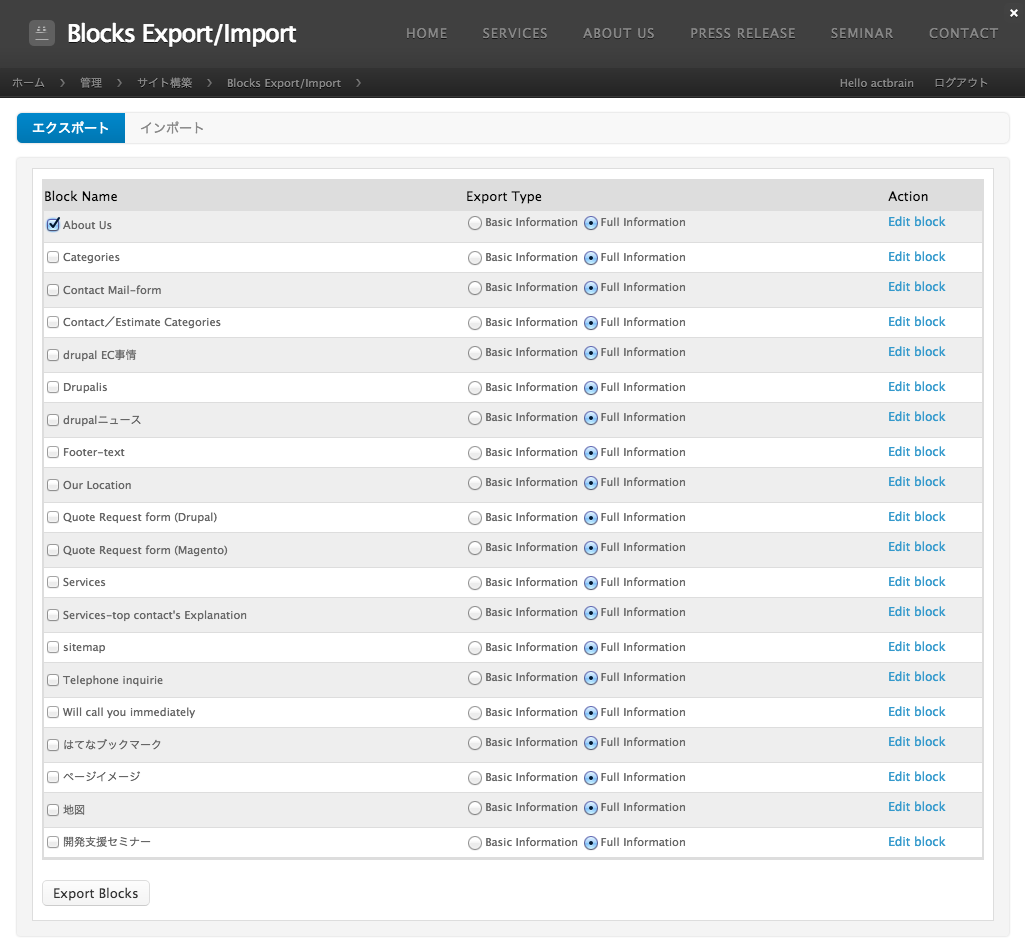The width and height of the screenshot is (1025, 945).
Task: Click the Export Blocks button
Action: tap(95, 893)
